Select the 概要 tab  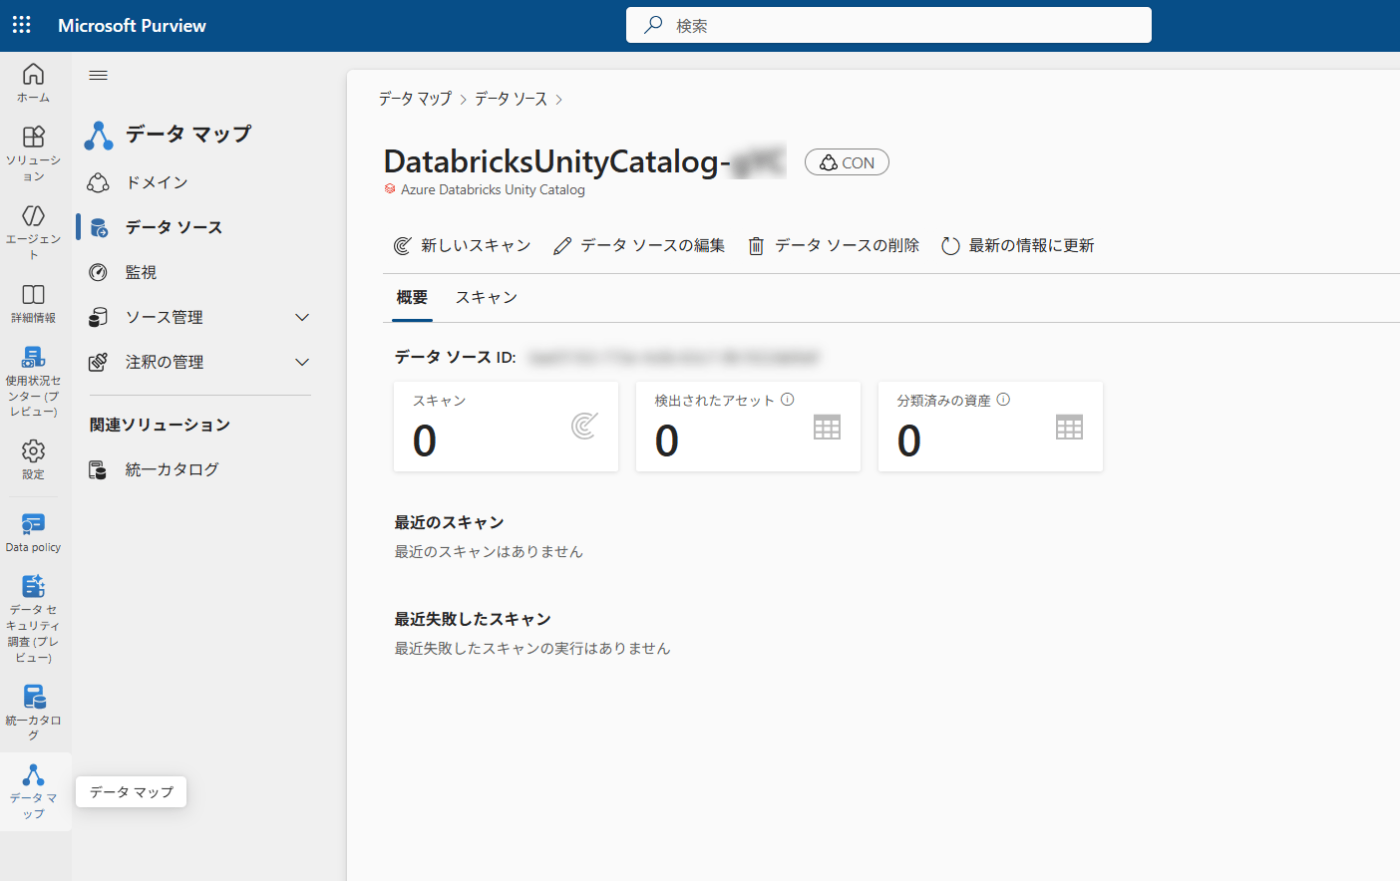412,297
